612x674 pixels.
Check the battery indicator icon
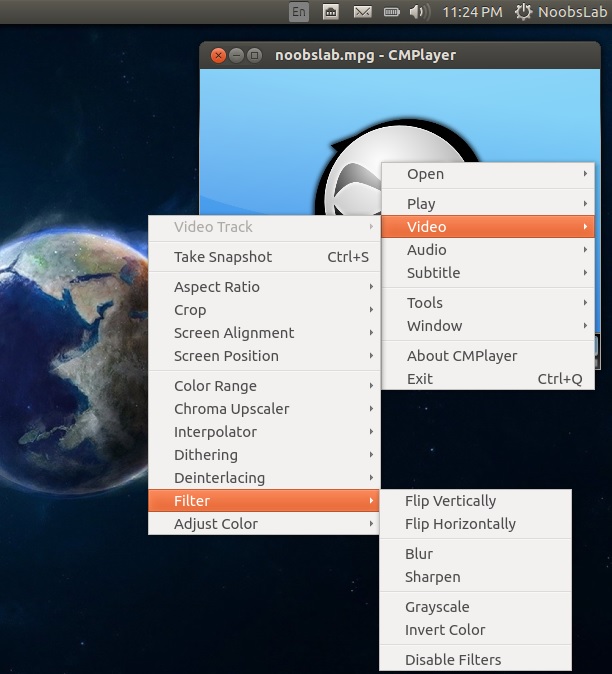pos(392,12)
